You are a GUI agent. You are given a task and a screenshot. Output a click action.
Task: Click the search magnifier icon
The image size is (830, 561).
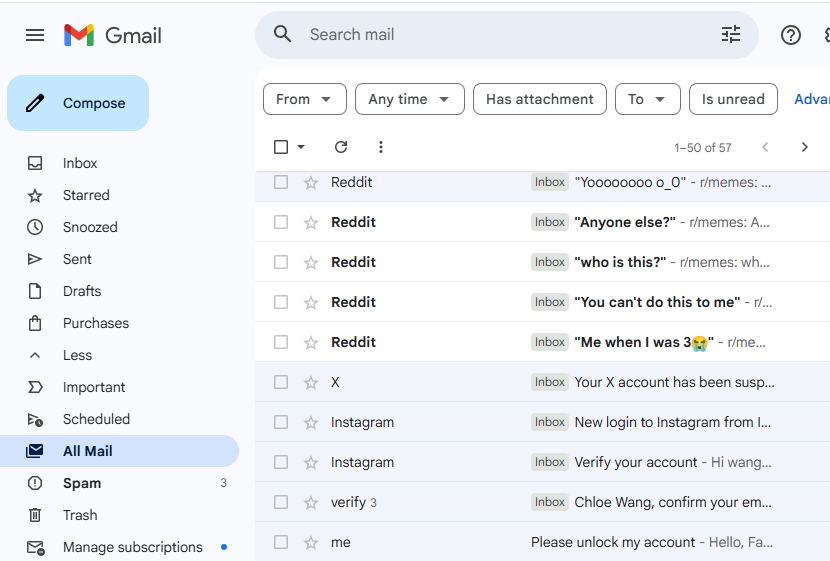tap(283, 34)
